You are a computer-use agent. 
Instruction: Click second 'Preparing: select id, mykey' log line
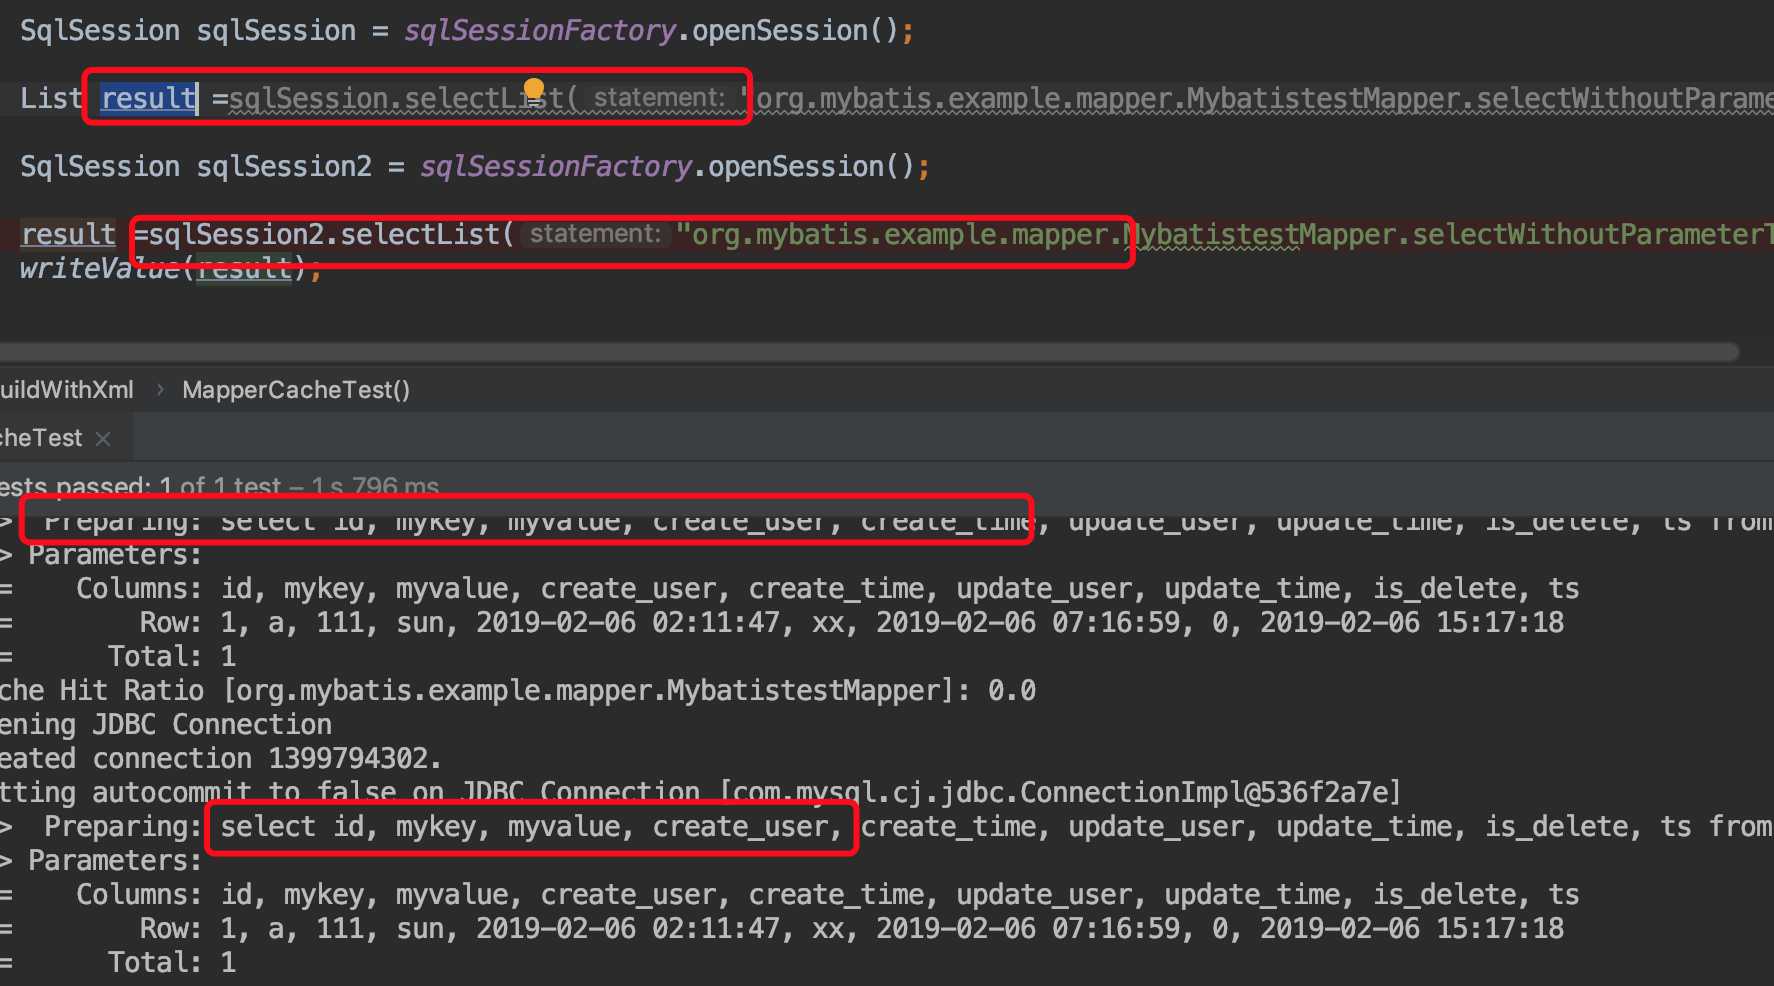[887, 826]
